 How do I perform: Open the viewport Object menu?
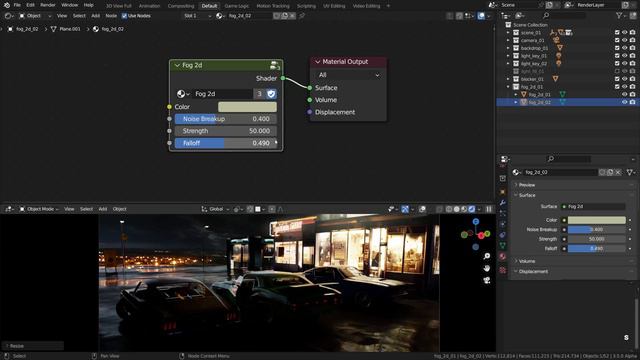120,209
